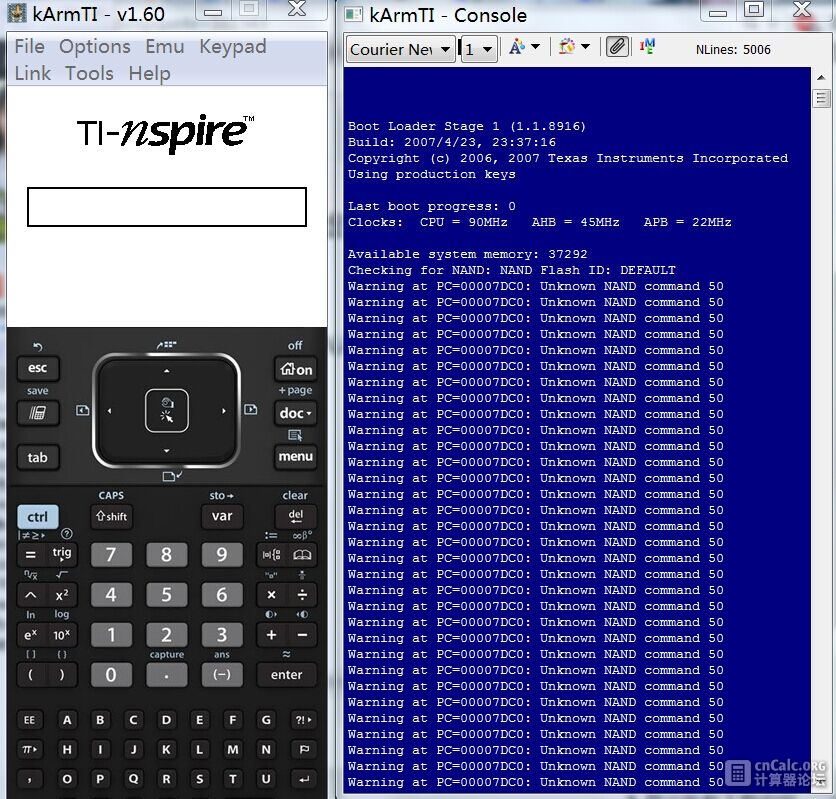
Task: Open the Help menu
Action: [149, 73]
